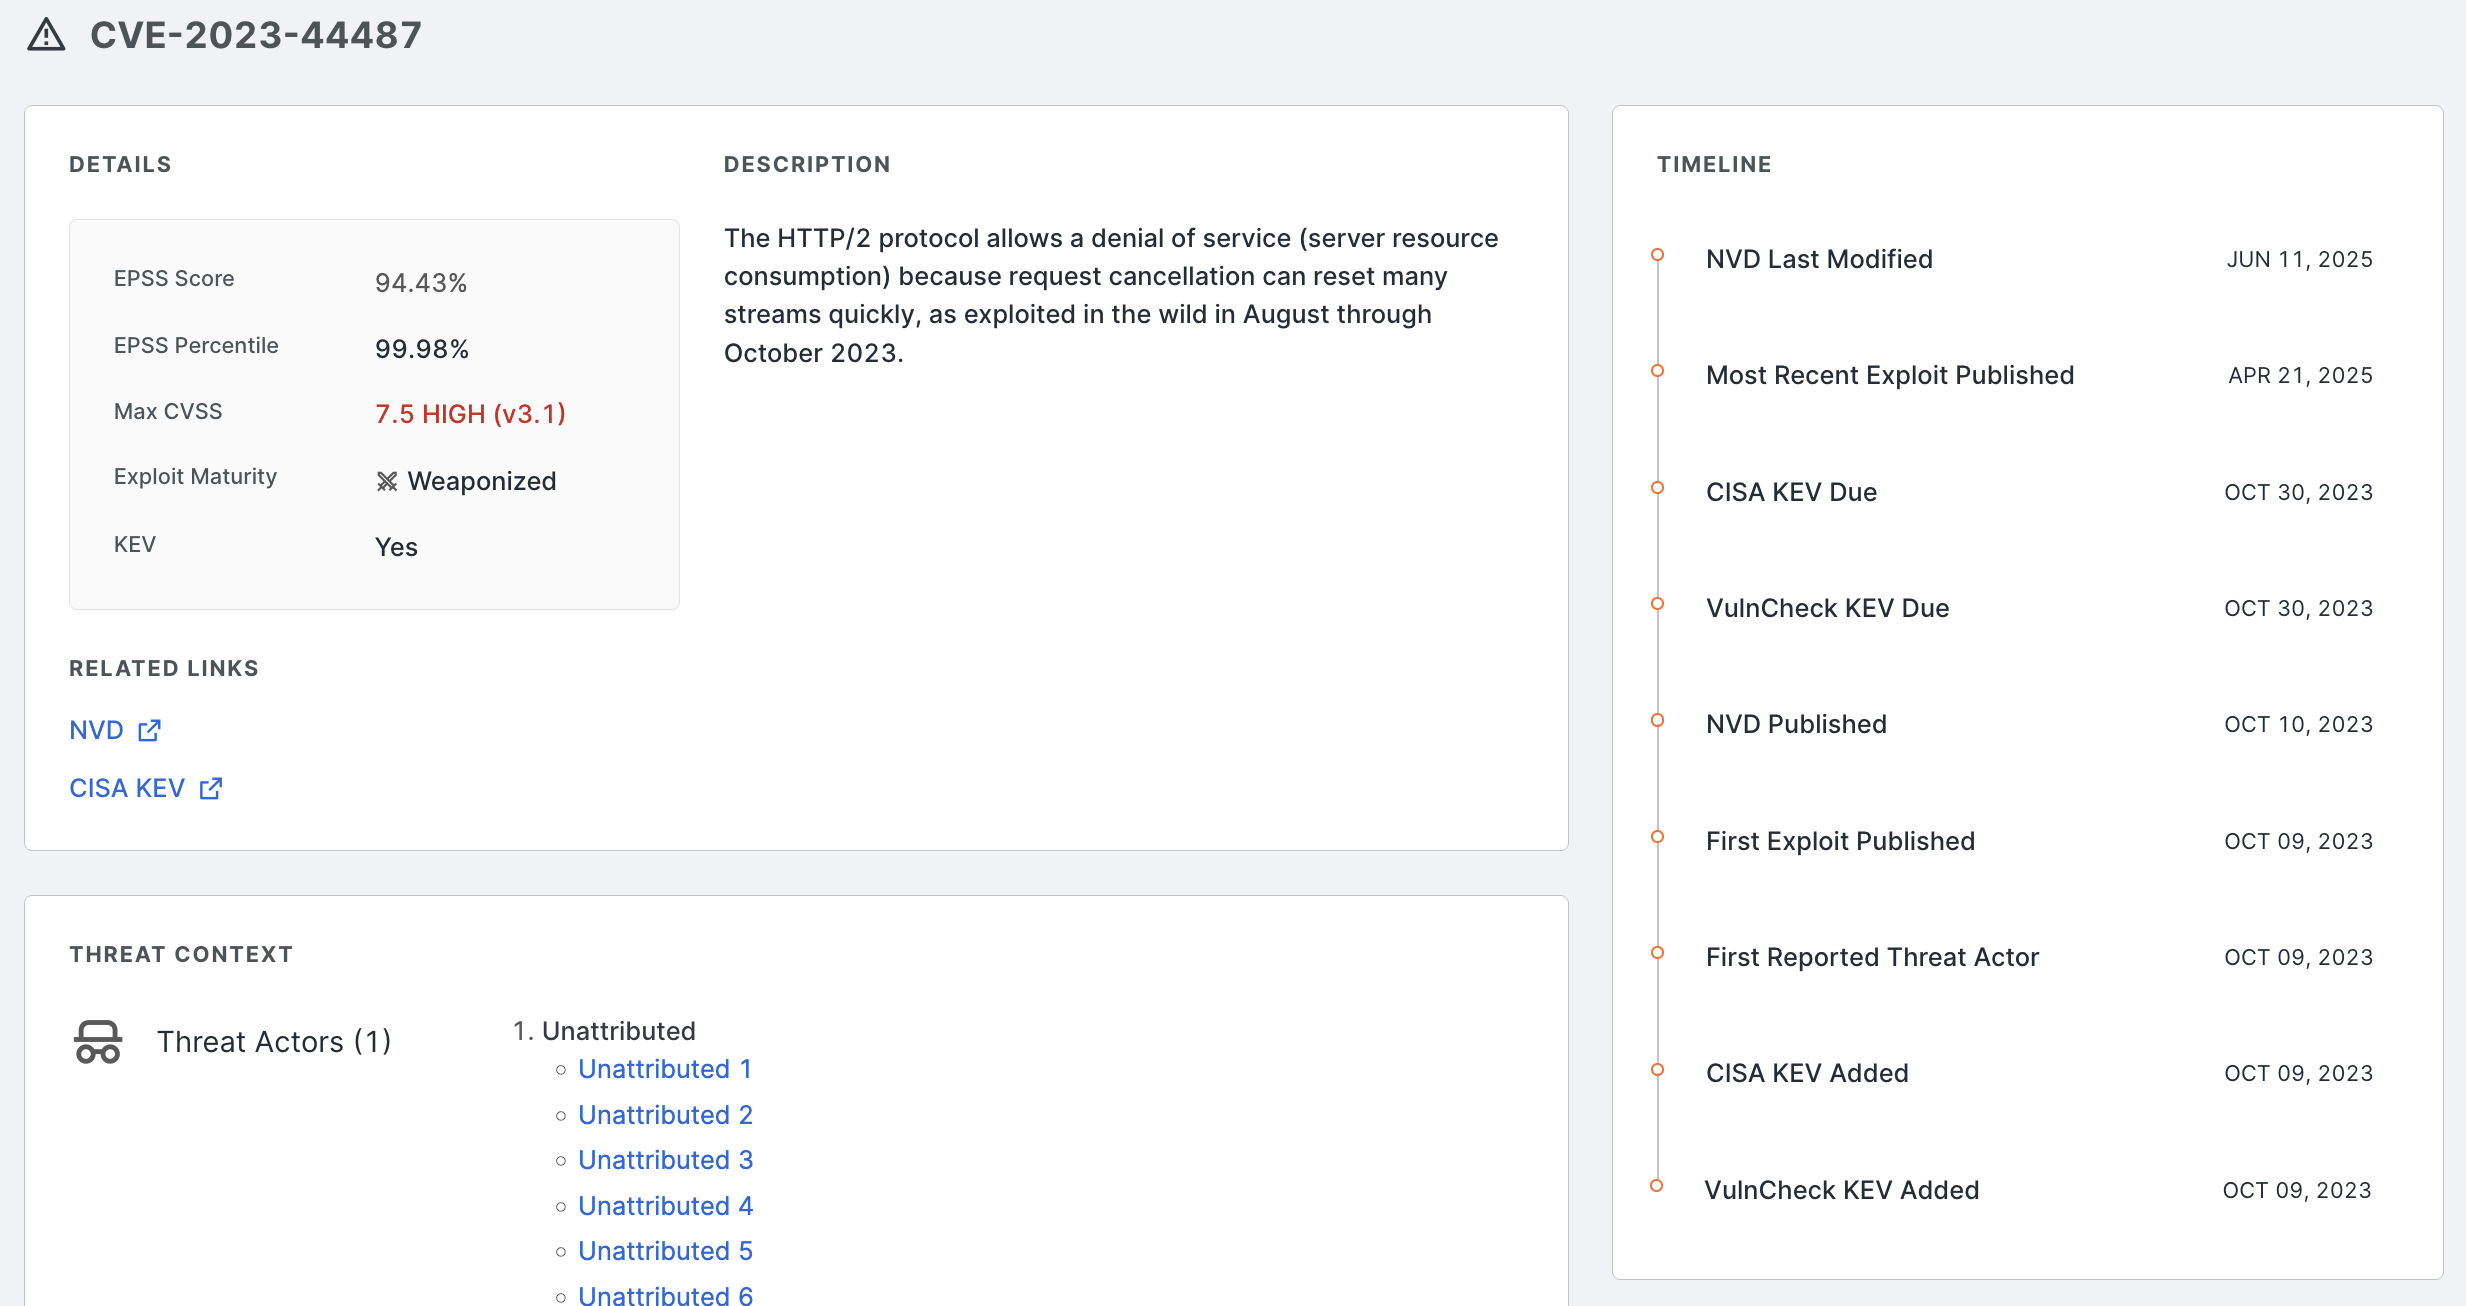The height and width of the screenshot is (1306, 2466).
Task: Click the First Exploit Published label
Action: (x=1840, y=841)
